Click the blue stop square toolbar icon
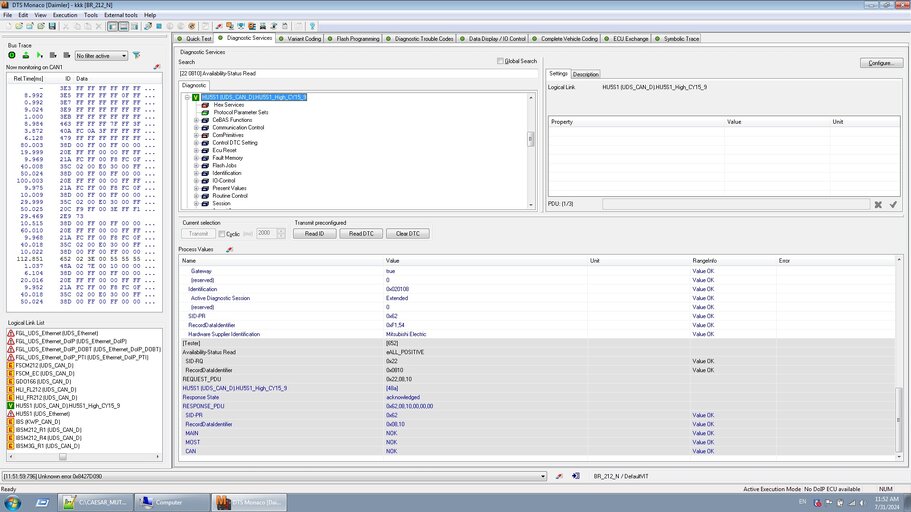This screenshot has width=911, height=512. [x=159, y=26]
